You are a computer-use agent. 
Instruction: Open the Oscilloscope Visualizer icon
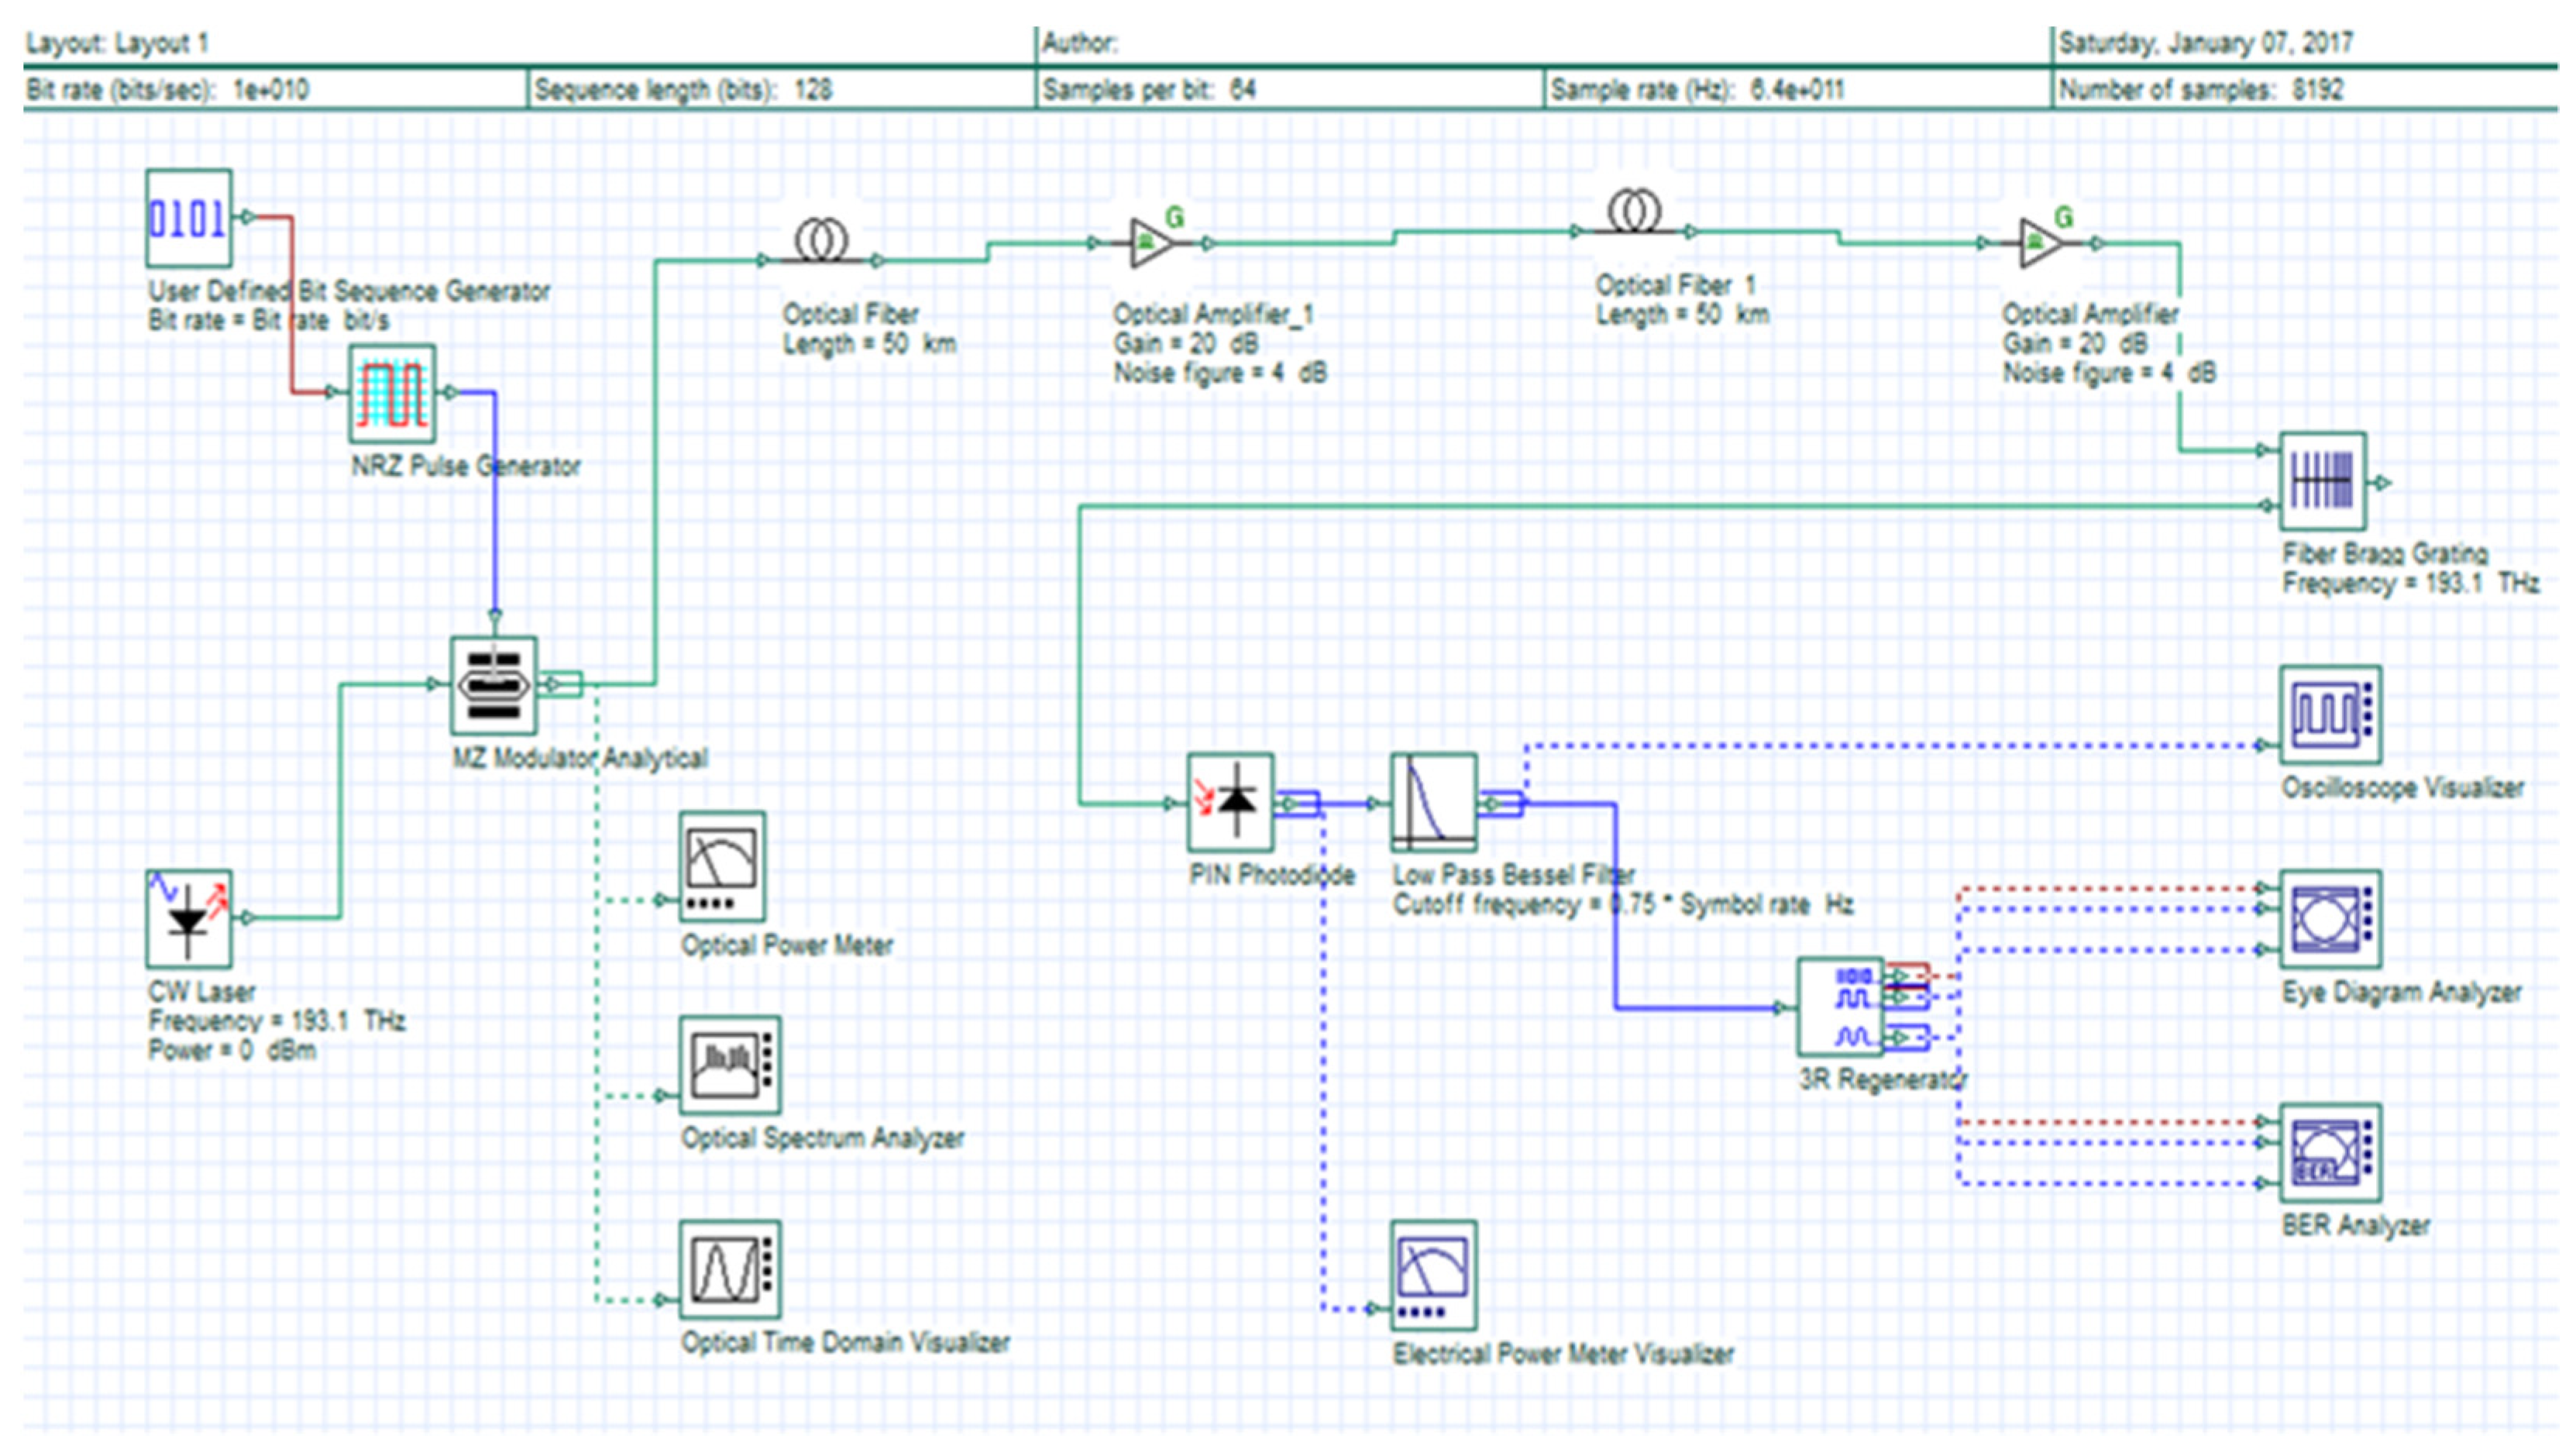point(2330,715)
